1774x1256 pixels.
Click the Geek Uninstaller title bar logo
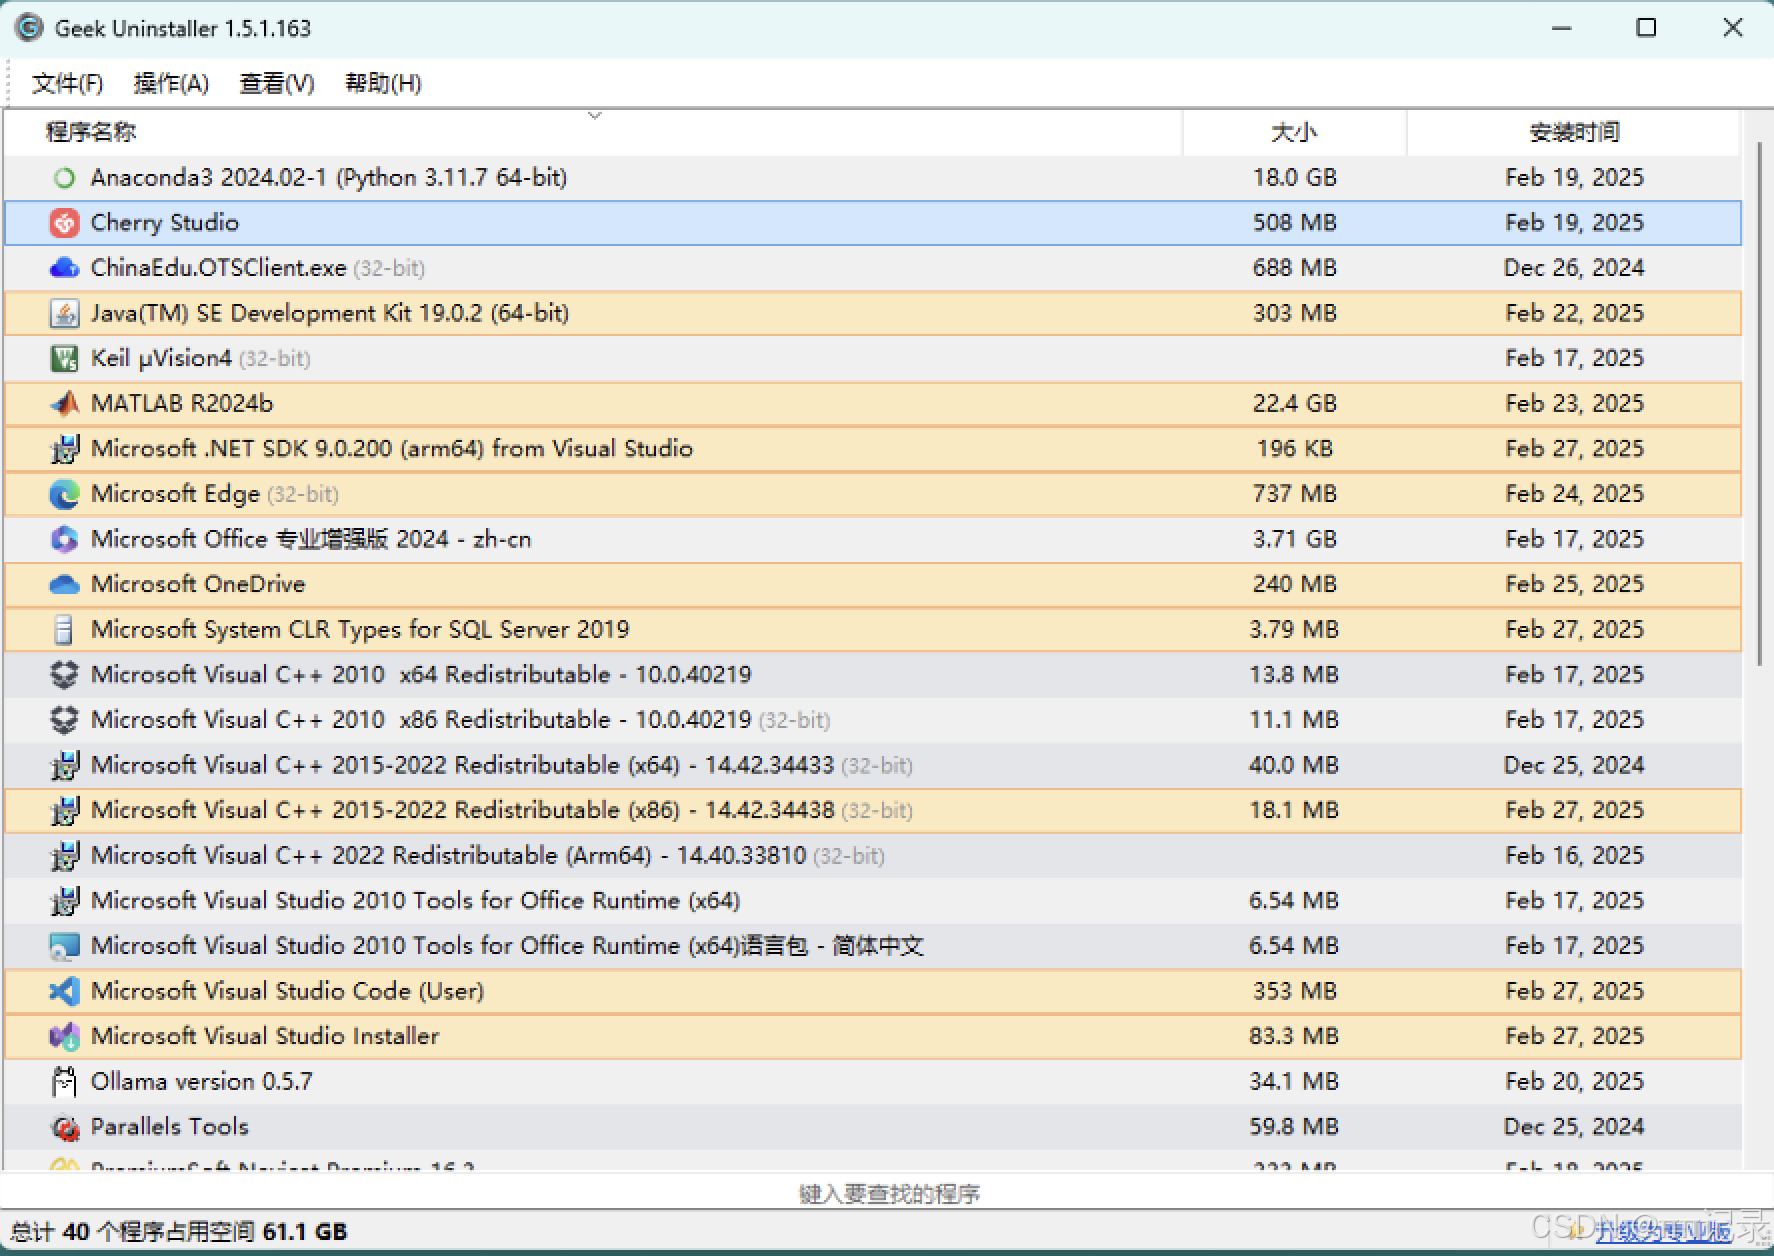pyautogui.click(x=29, y=28)
